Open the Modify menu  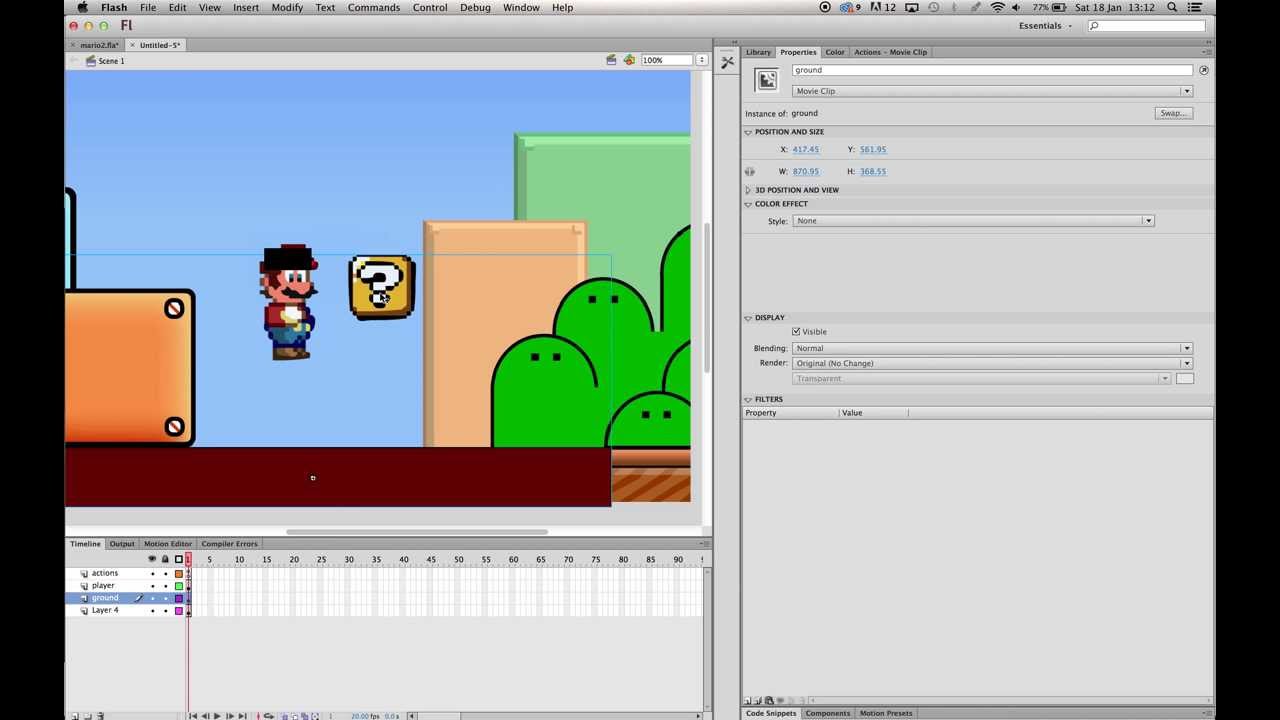point(287,7)
